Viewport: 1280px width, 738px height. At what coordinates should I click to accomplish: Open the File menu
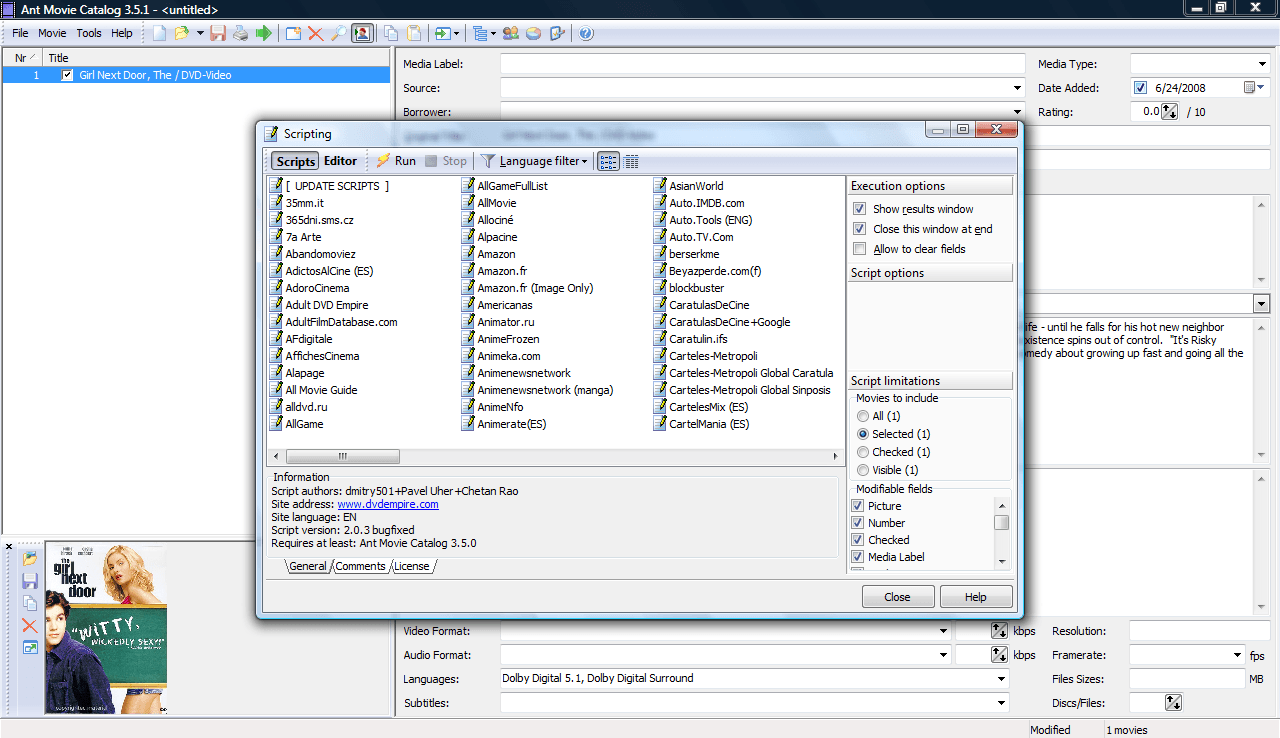pyautogui.click(x=20, y=33)
